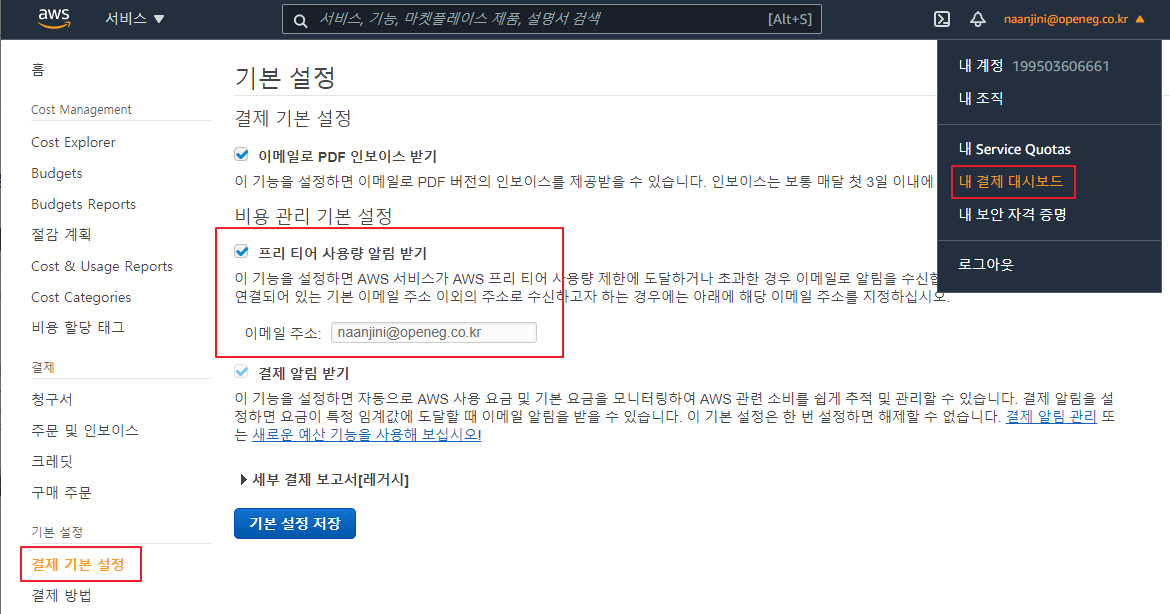Click the Cost Management sidebar header

[81, 110]
